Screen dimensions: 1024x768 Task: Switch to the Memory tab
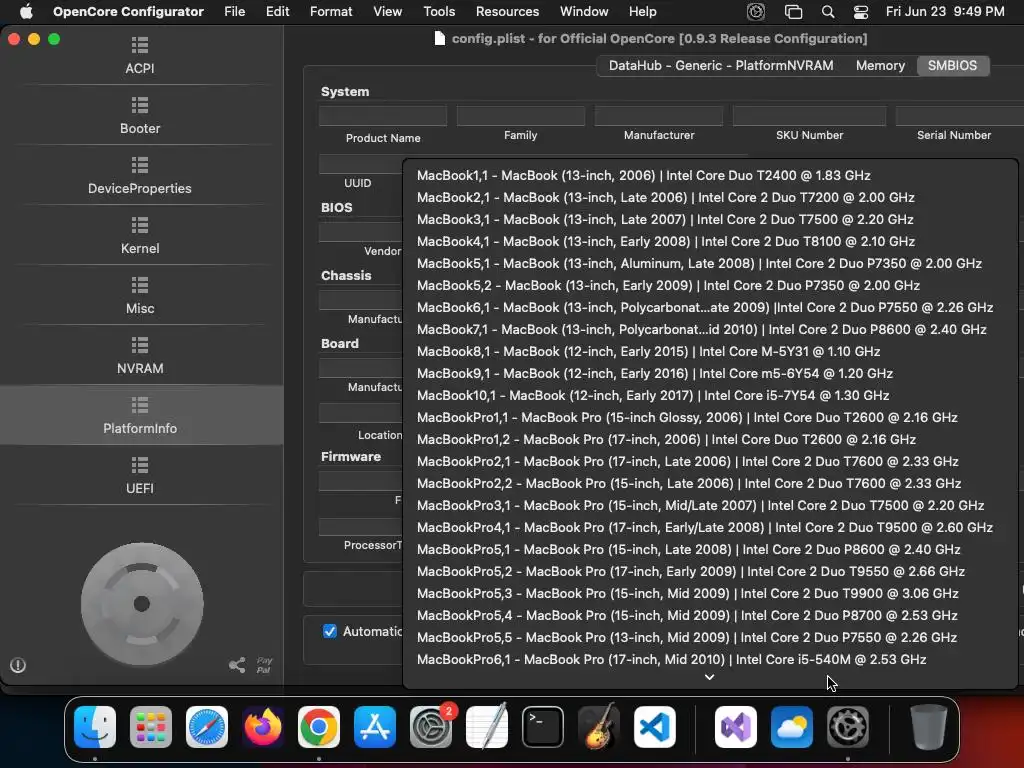(x=880, y=65)
